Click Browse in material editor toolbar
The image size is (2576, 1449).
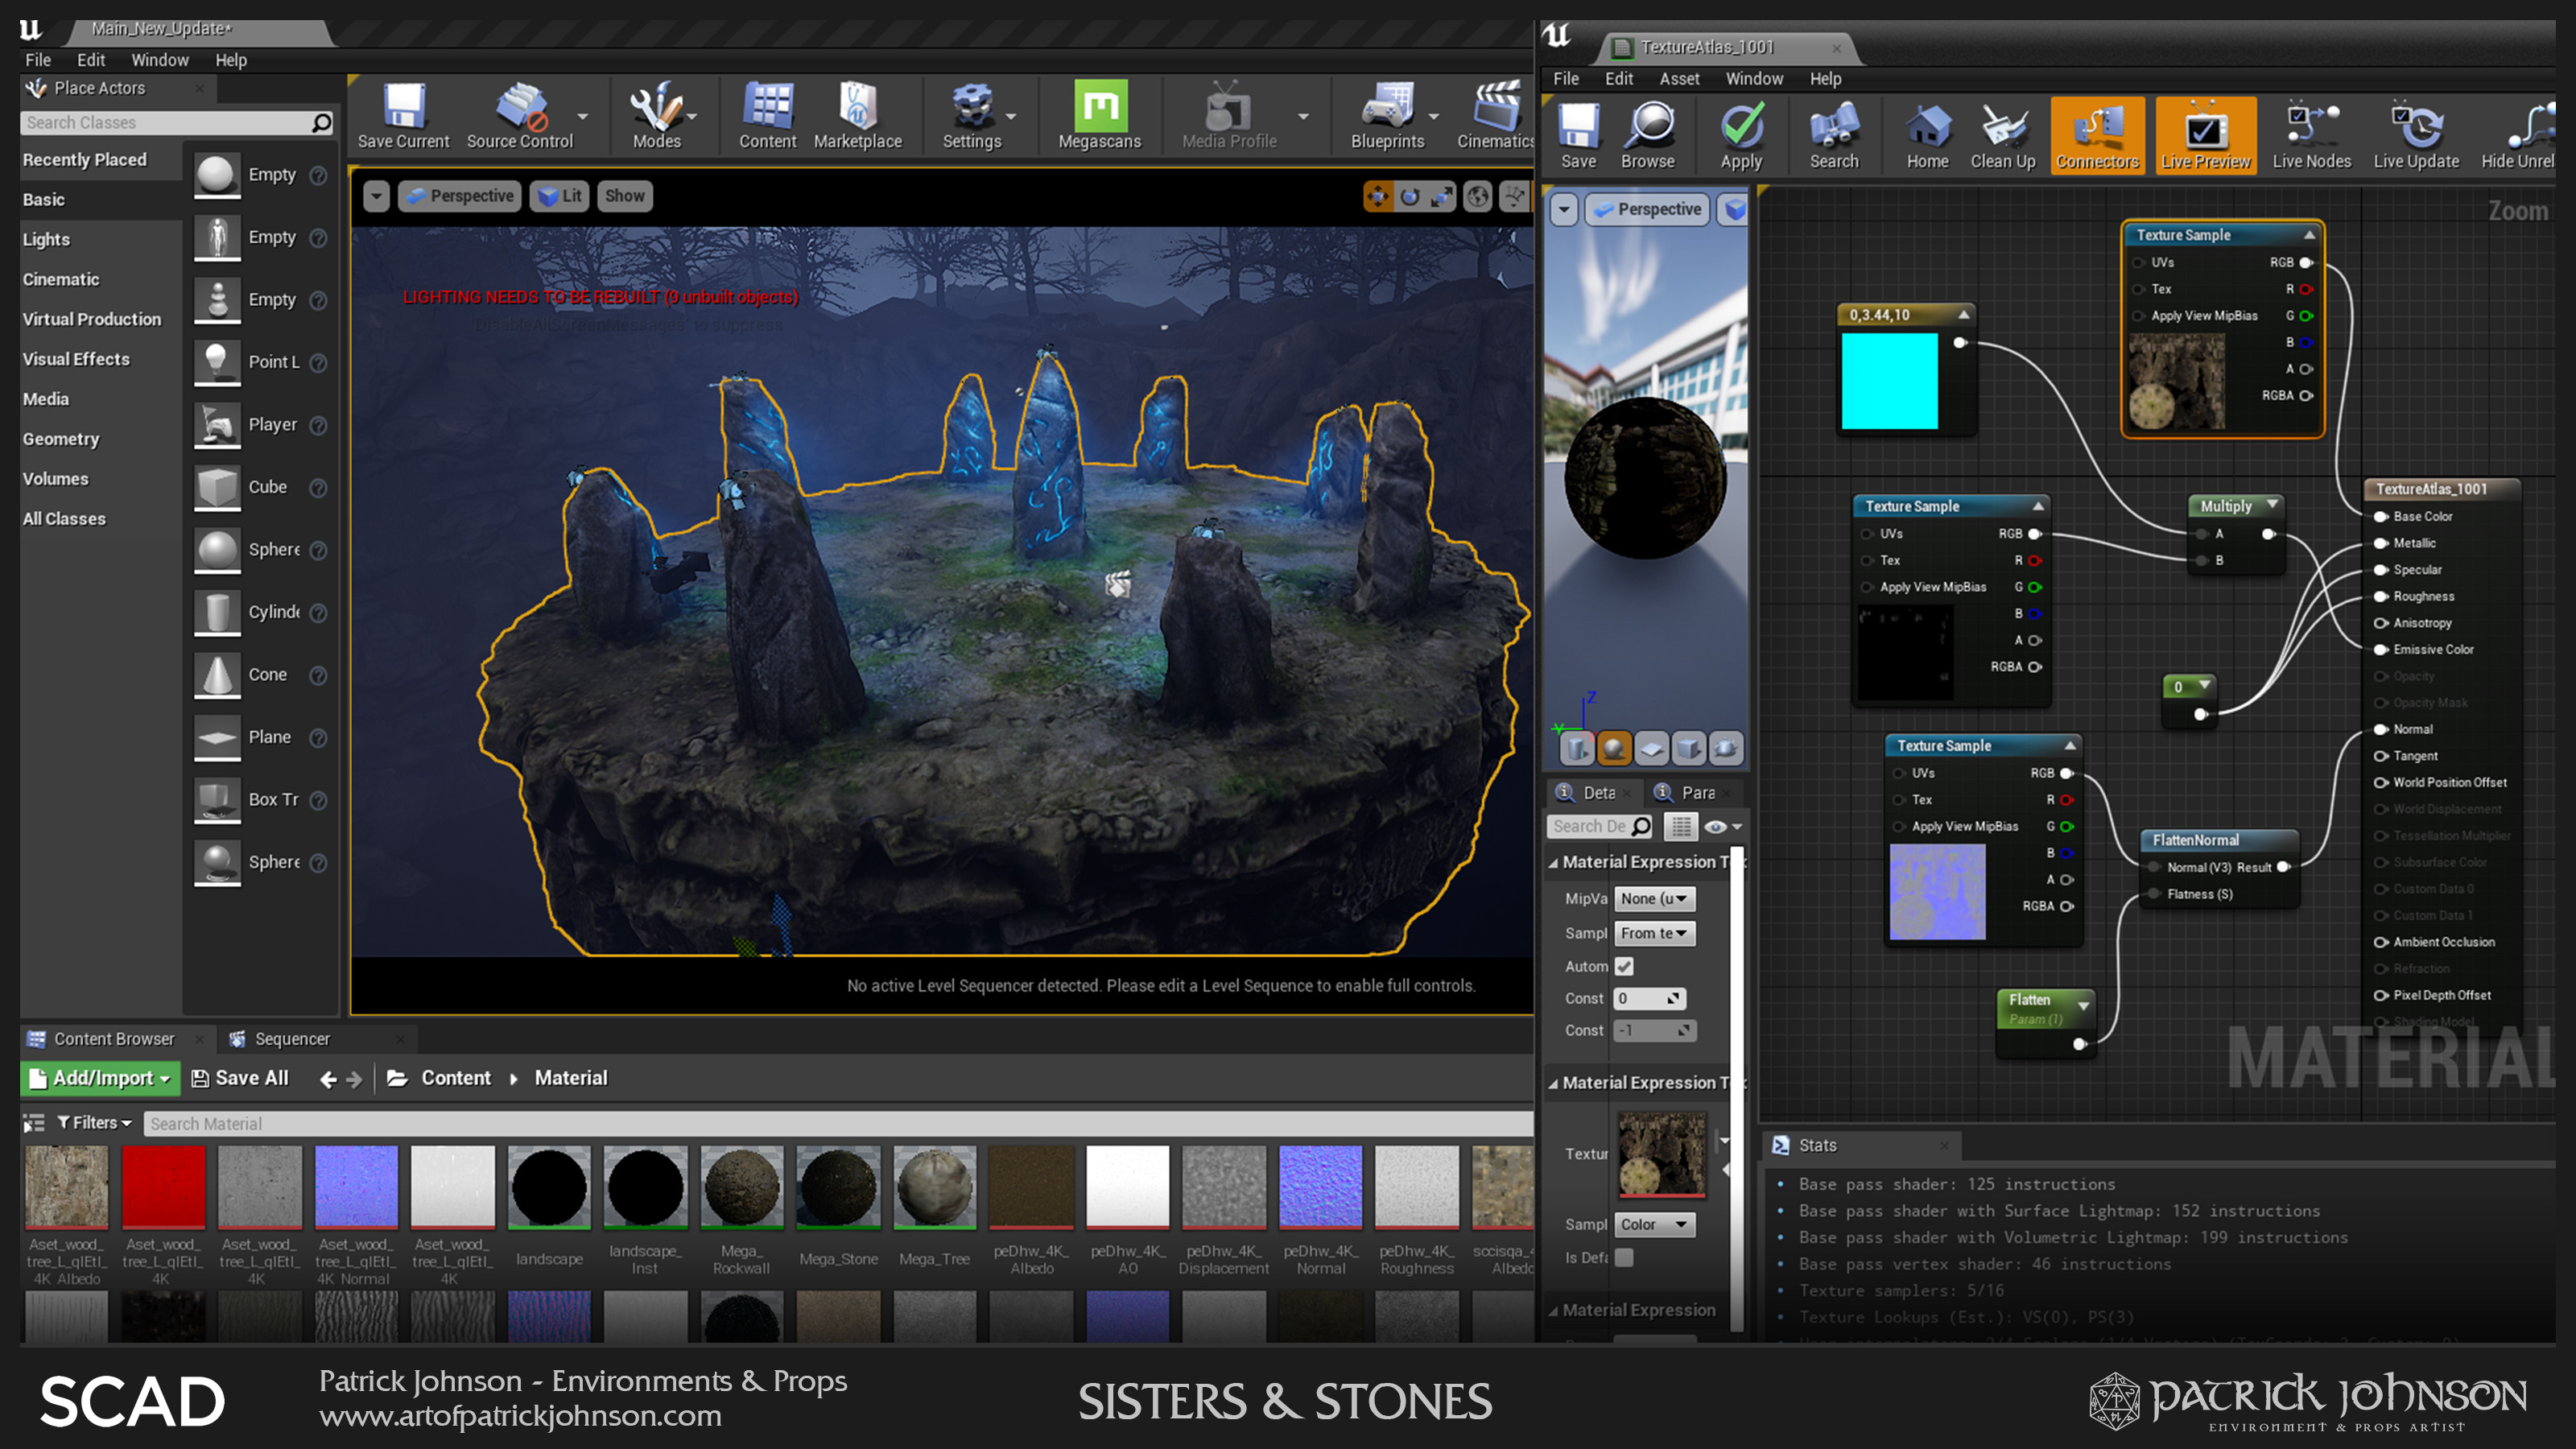[x=1648, y=136]
